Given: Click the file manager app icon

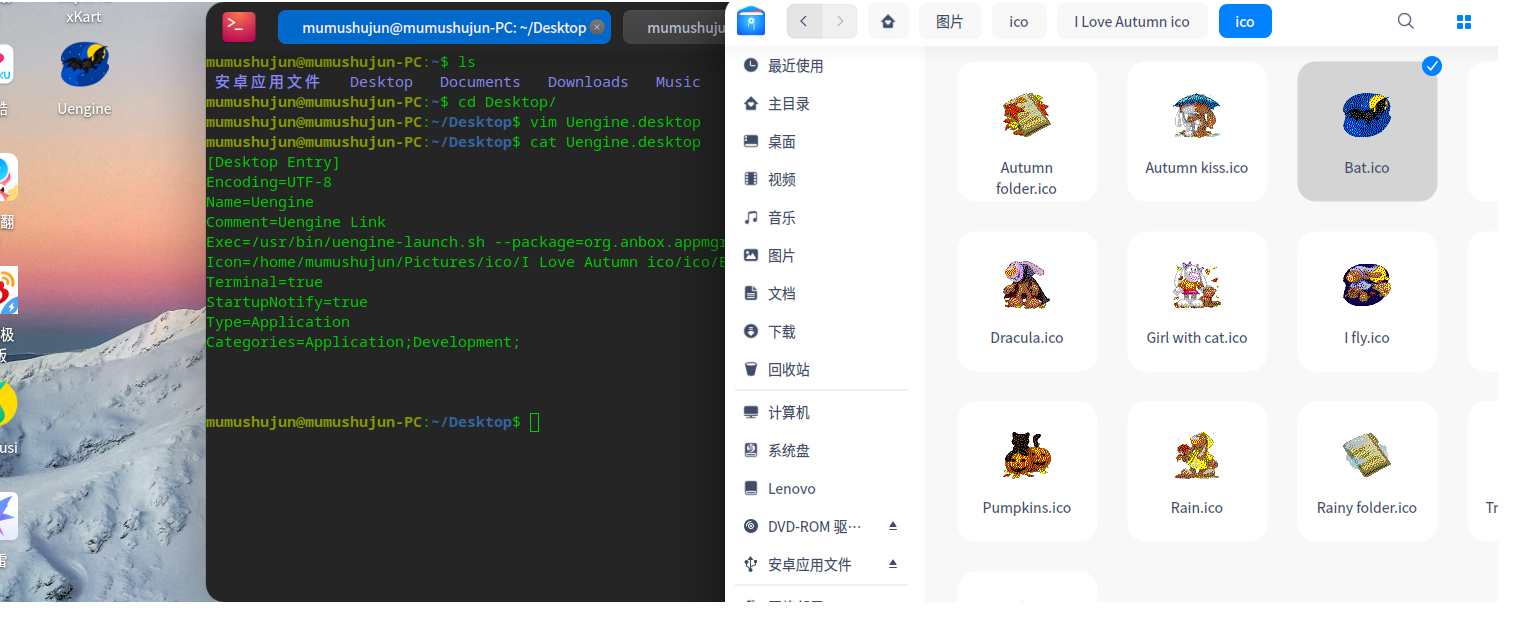Looking at the screenshot, I should coord(751,21).
